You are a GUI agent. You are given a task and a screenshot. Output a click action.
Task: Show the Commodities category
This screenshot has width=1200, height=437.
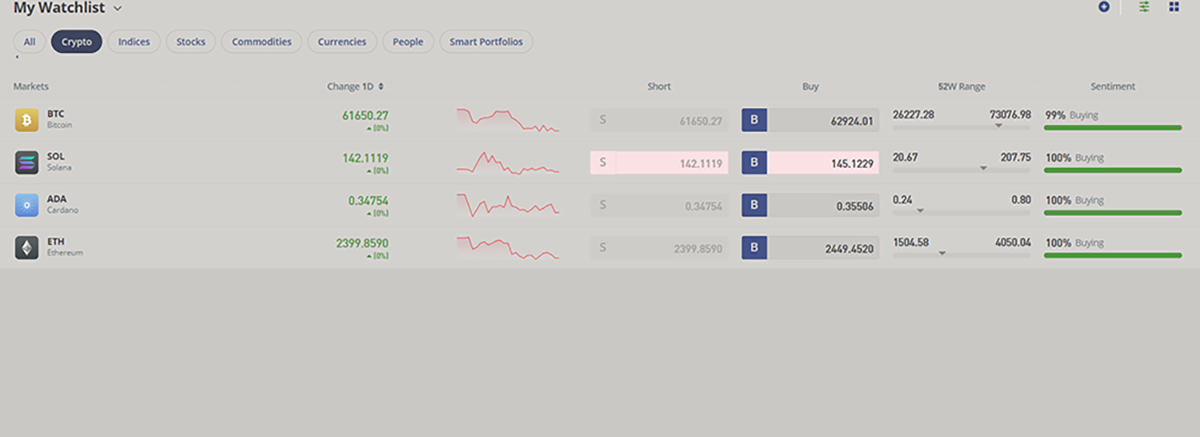tap(261, 42)
